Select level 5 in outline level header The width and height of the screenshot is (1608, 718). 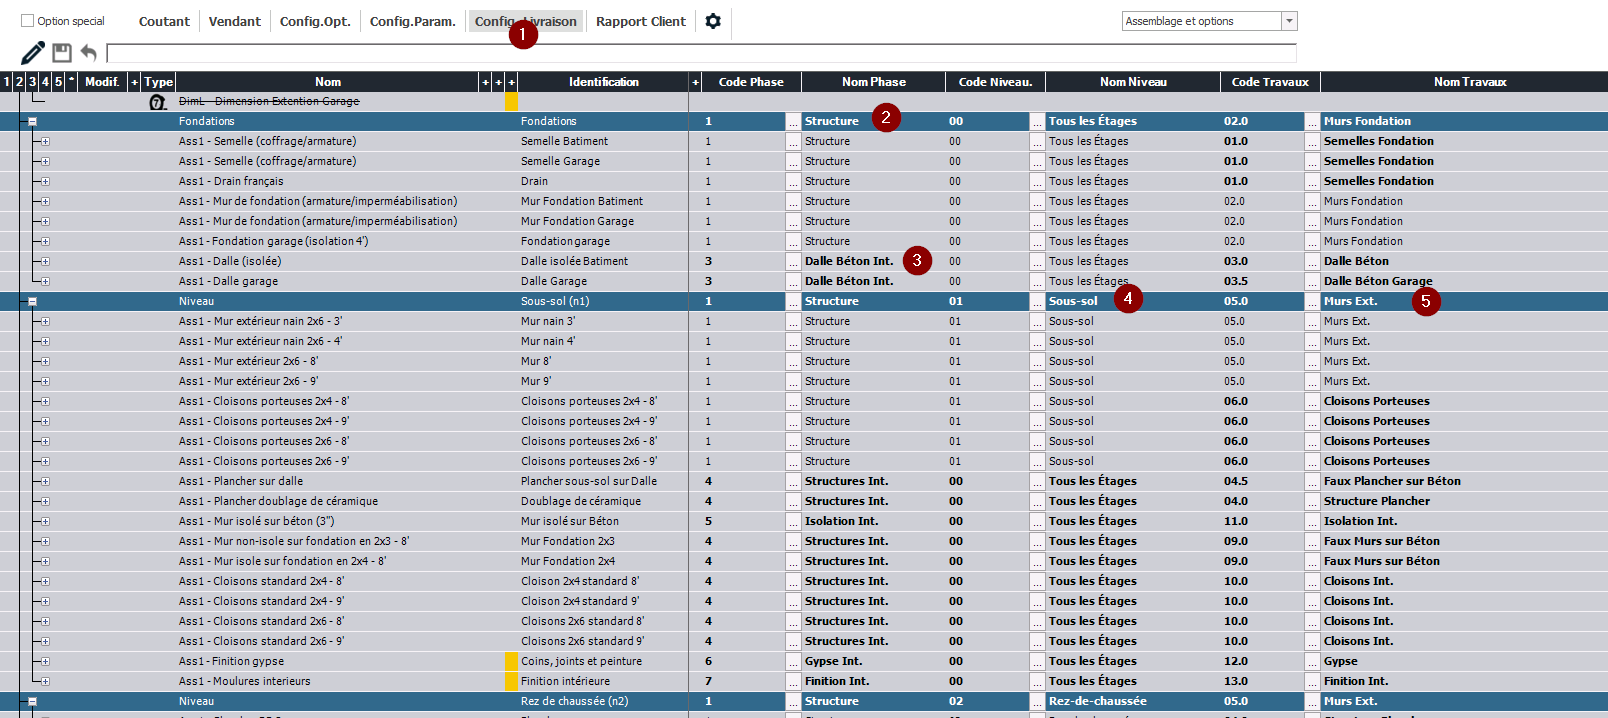click(58, 82)
